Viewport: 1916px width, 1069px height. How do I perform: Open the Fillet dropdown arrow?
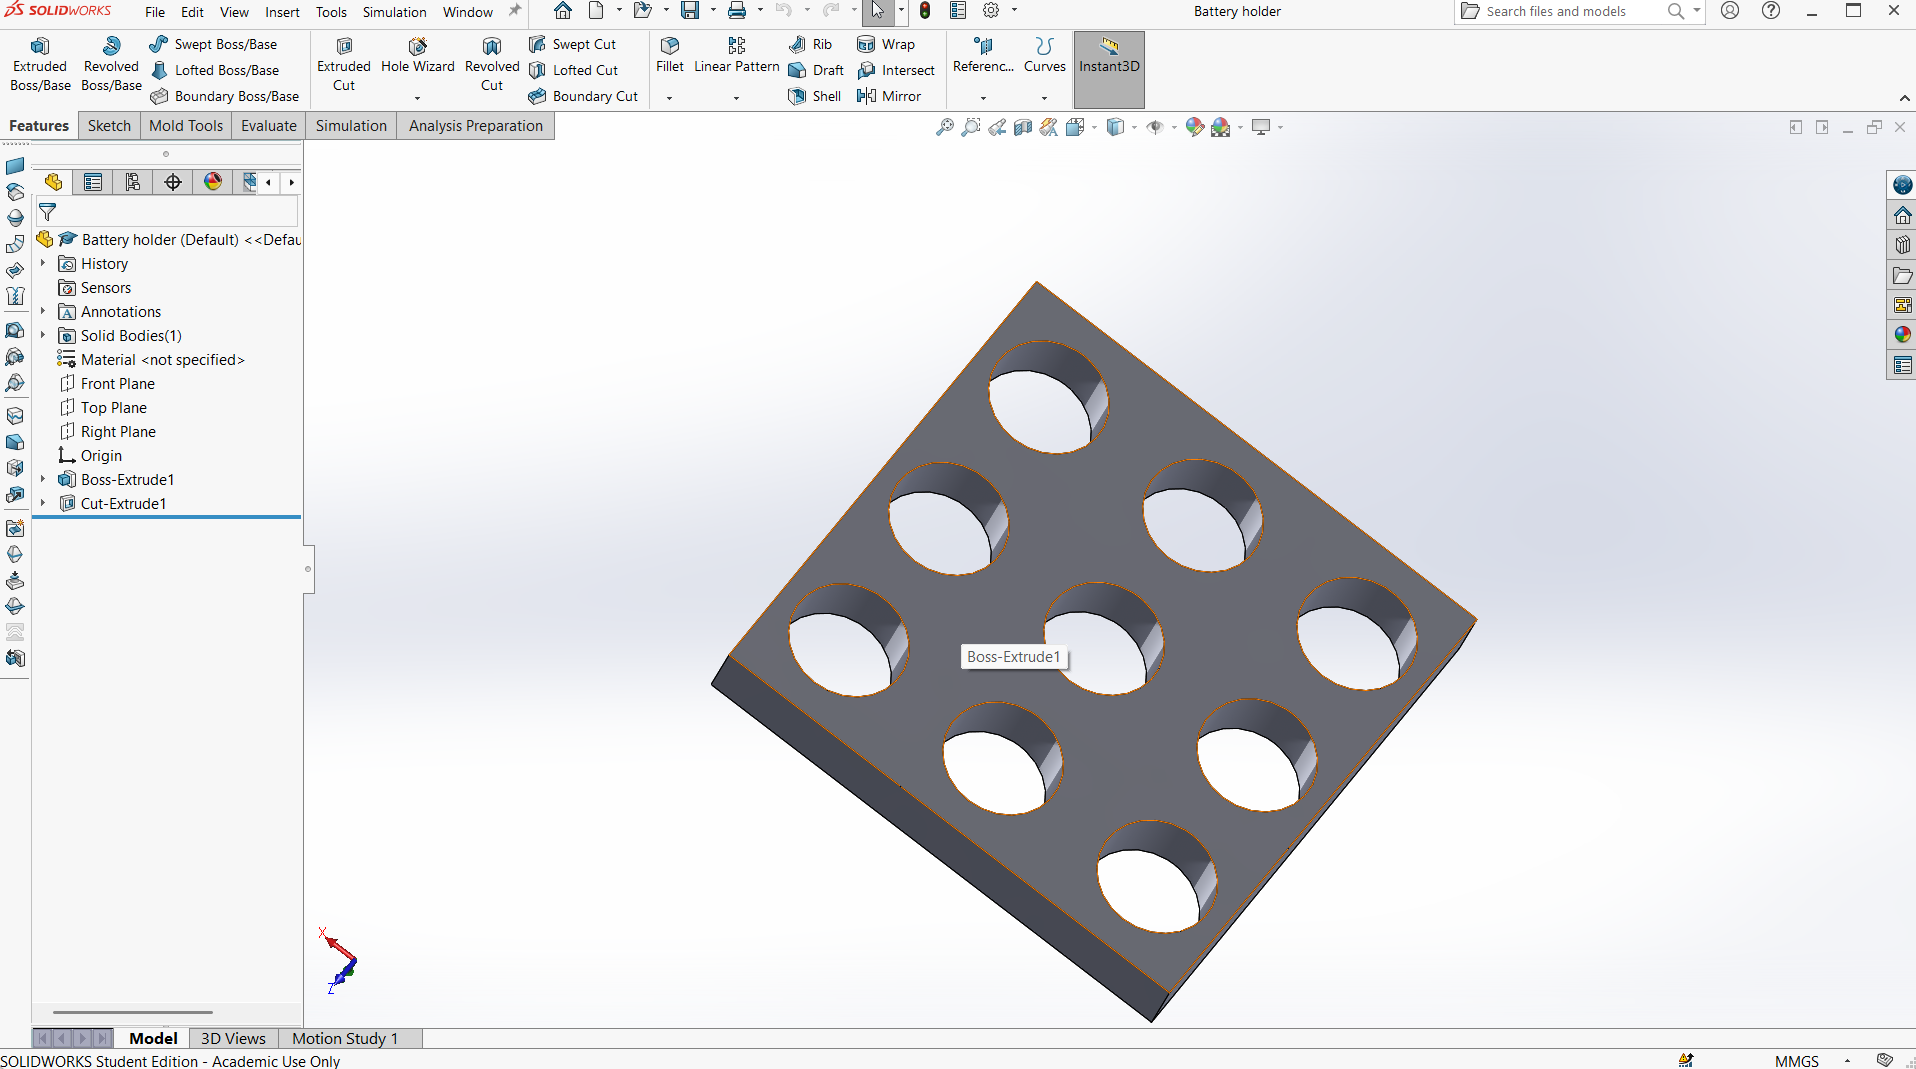coord(669,98)
